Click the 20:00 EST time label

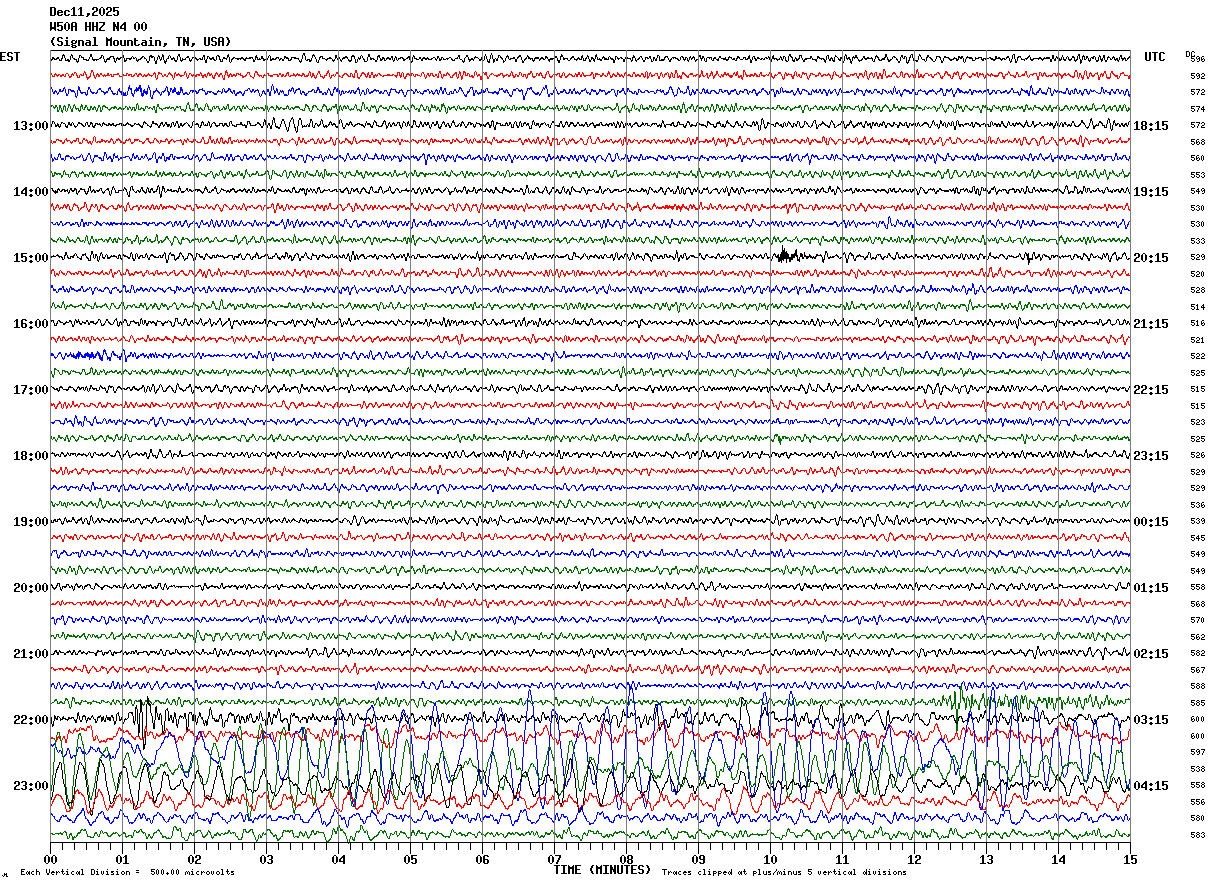pyautogui.click(x=30, y=588)
